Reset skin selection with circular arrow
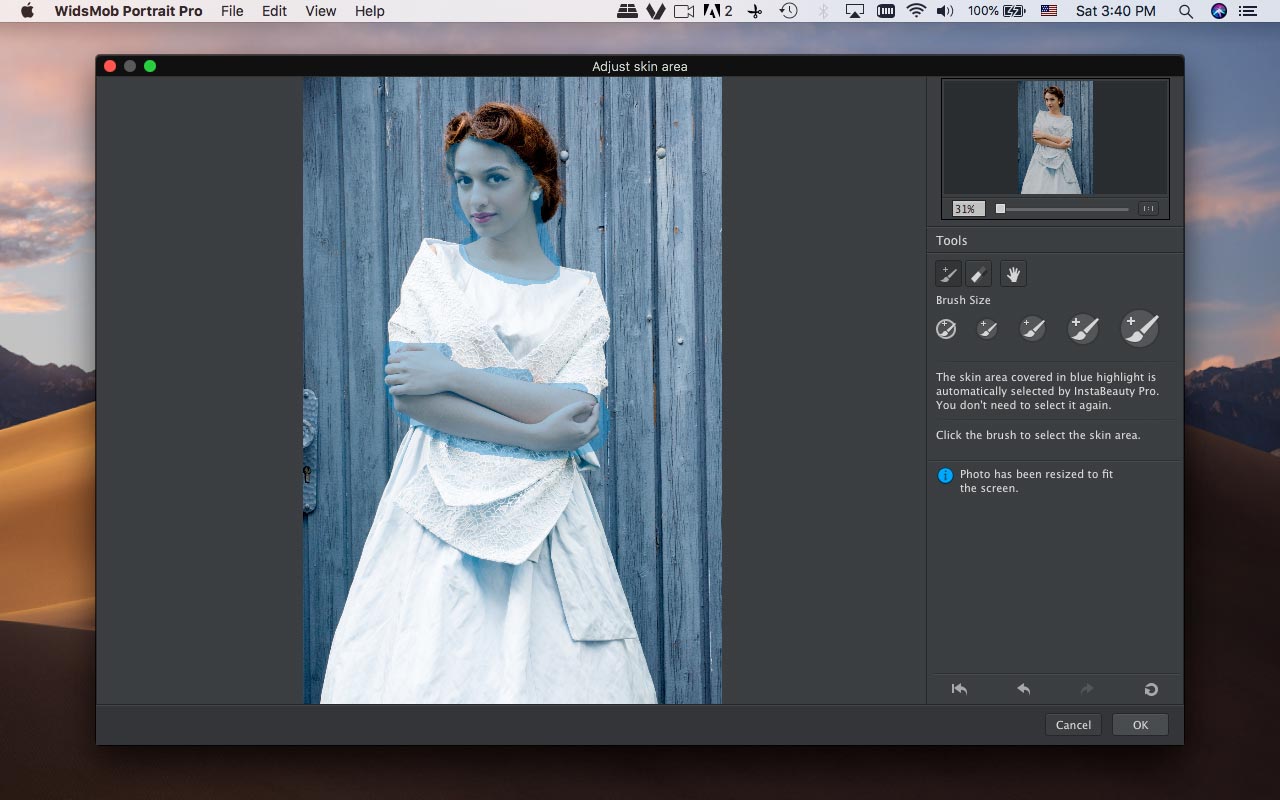The width and height of the screenshot is (1280, 800). pyautogui.click(x=1151, y=689)
